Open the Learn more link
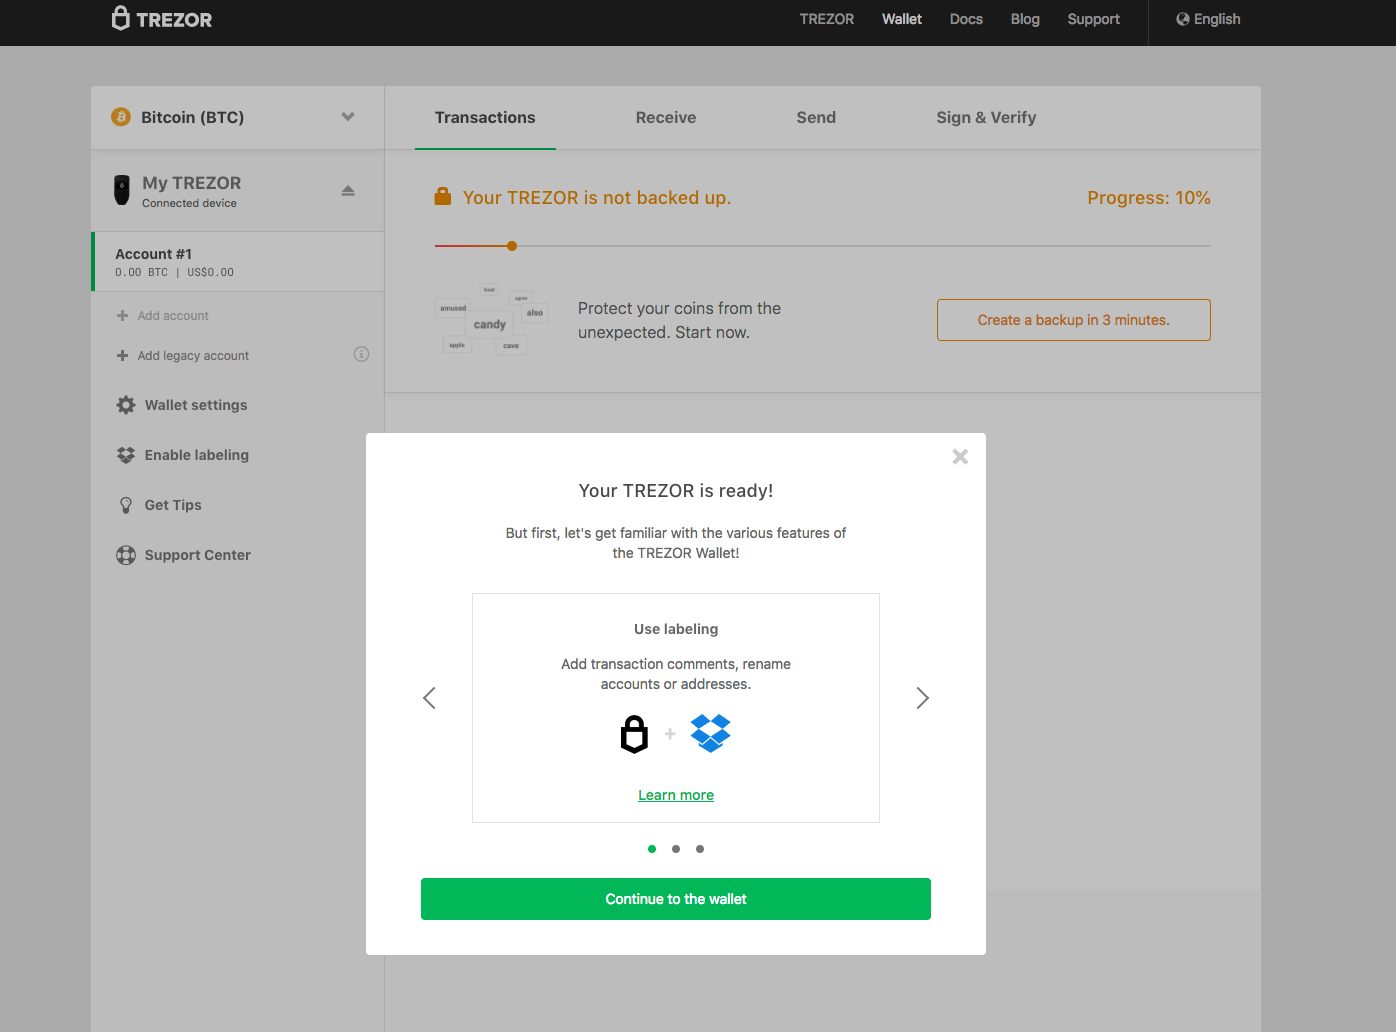The width and height of the screenshot is (1396, 1032). click(x=676, y=795)
